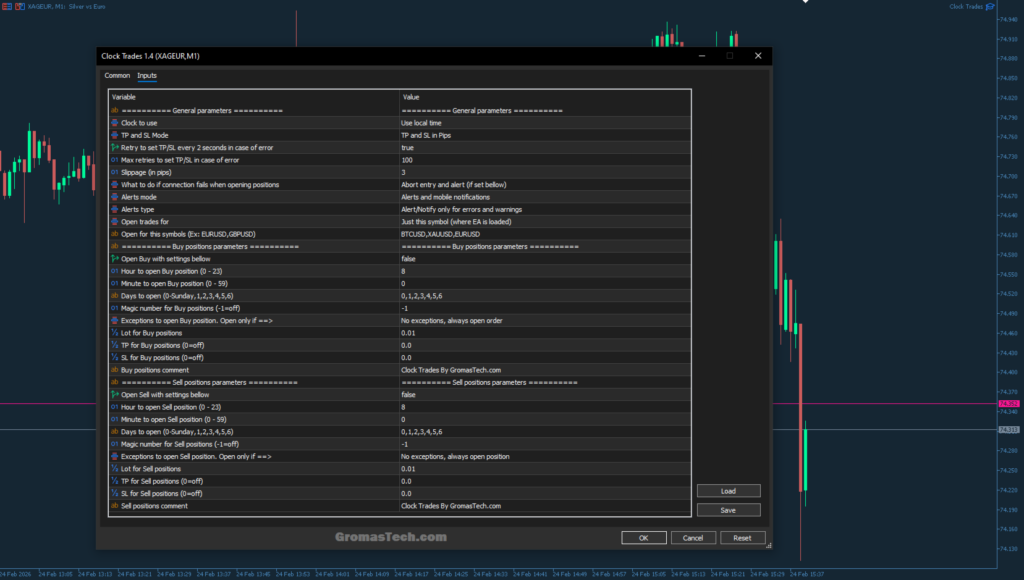
Task: Click the bool icon of Open Sell with settings
Action: (x=115, y=395)
